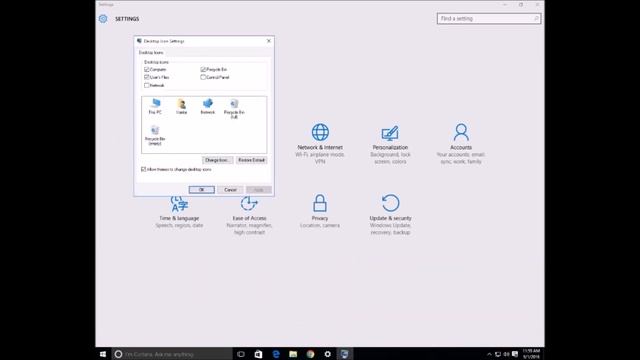The width and height of the screenshot is (640, 360).
Task: Open Personalization settings tile
Action: point(390,144)
